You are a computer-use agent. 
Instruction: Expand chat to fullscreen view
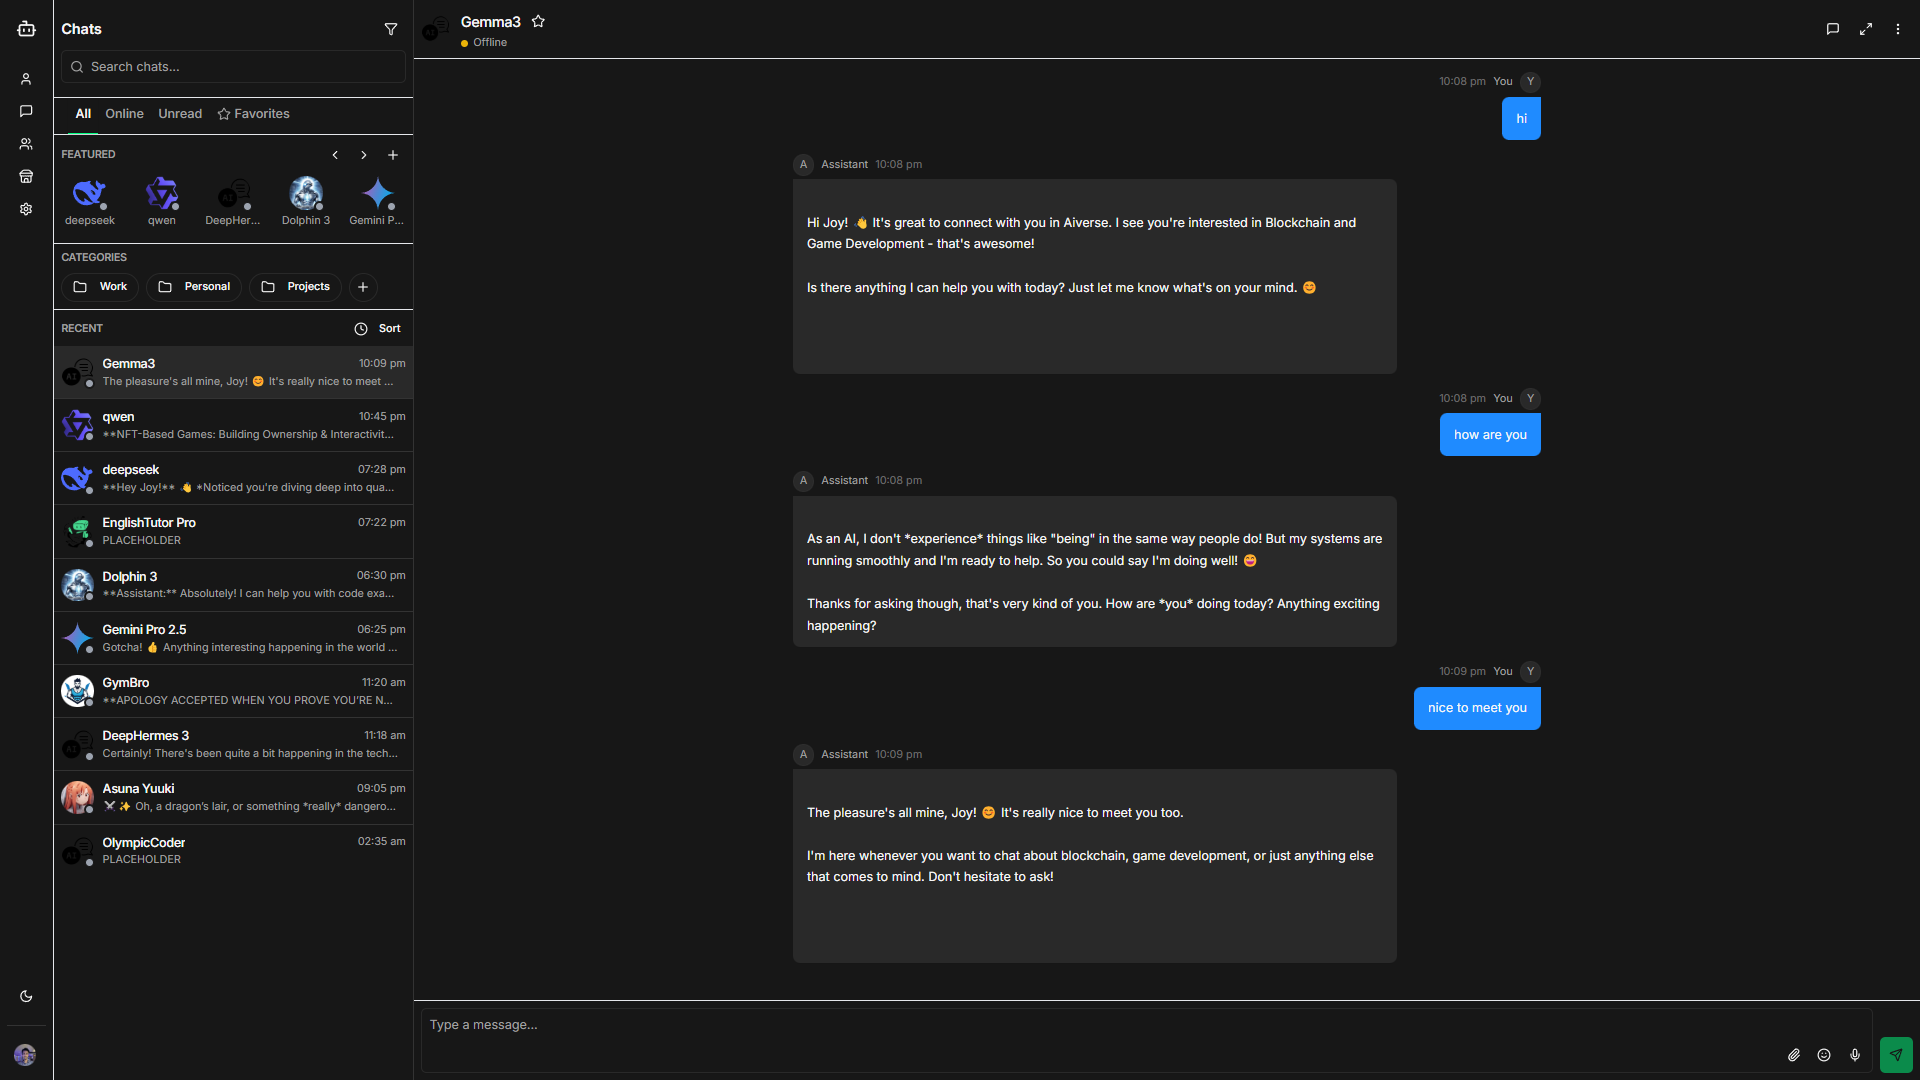[1865, 29]
